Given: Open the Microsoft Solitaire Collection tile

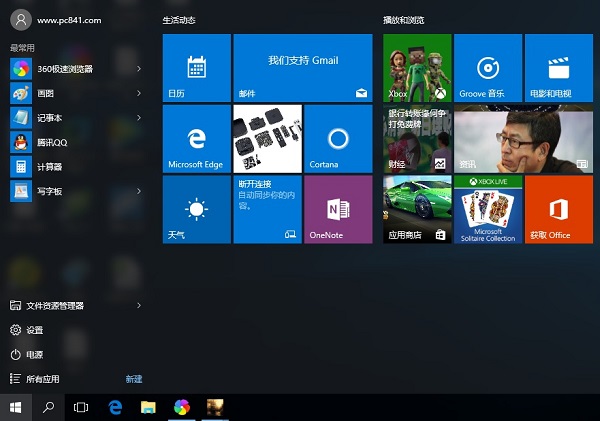Looking at the screenshot, I should click(x=488, y=209).
